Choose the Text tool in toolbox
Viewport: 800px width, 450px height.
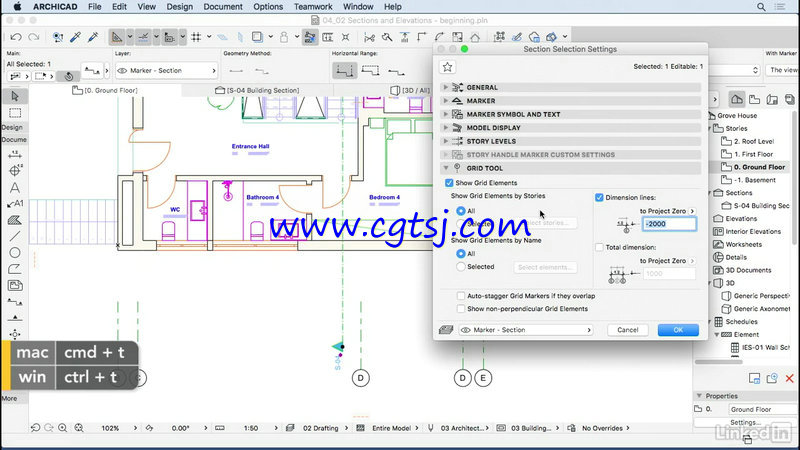[15, 188]
